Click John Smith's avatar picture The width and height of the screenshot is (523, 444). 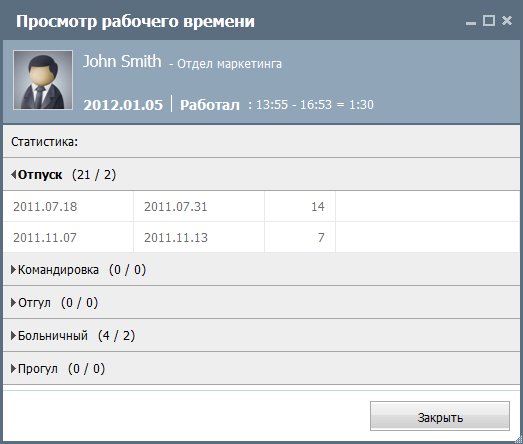[x=43, y=80]
